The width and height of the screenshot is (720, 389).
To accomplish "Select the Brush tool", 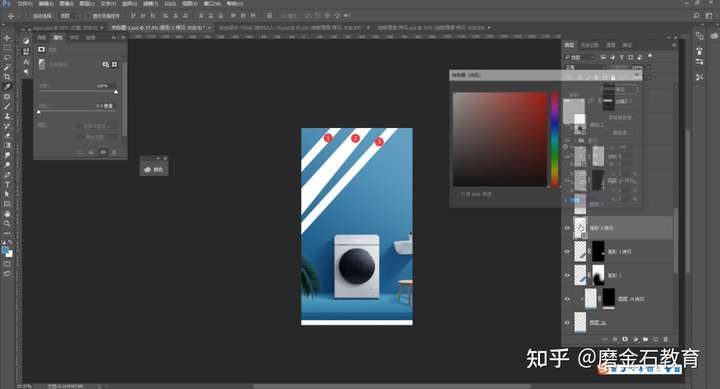I will [7, 106].
